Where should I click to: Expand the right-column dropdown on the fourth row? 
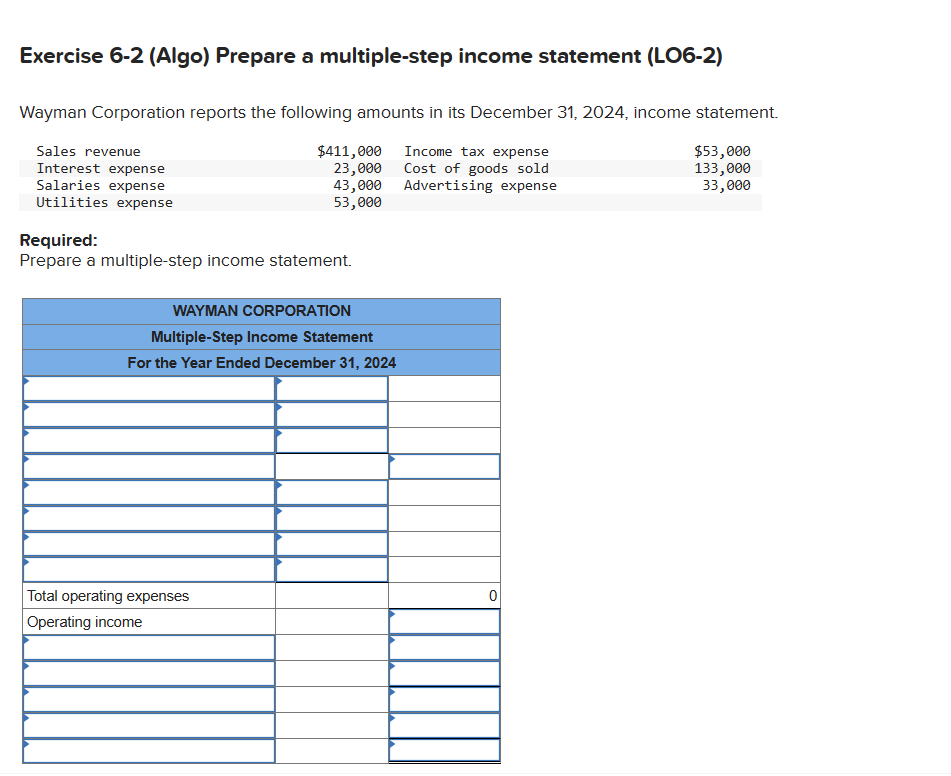click(444, 465)
